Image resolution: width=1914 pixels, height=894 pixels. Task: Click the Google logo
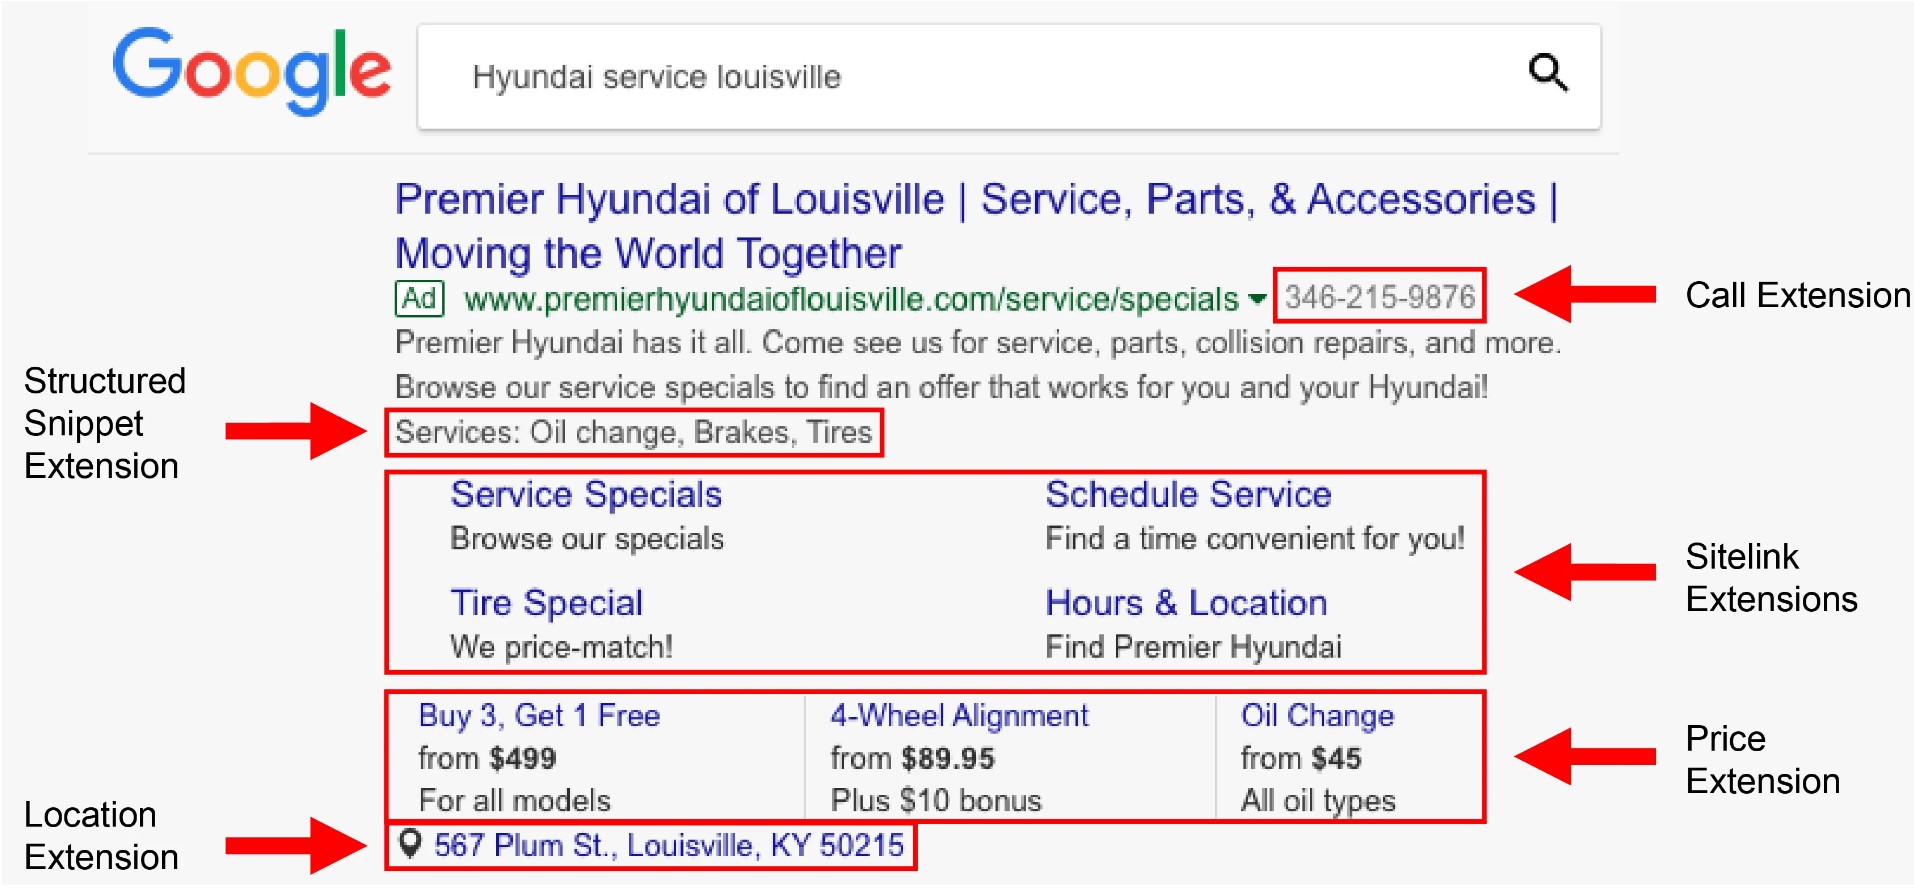click(x=251, y=71)
